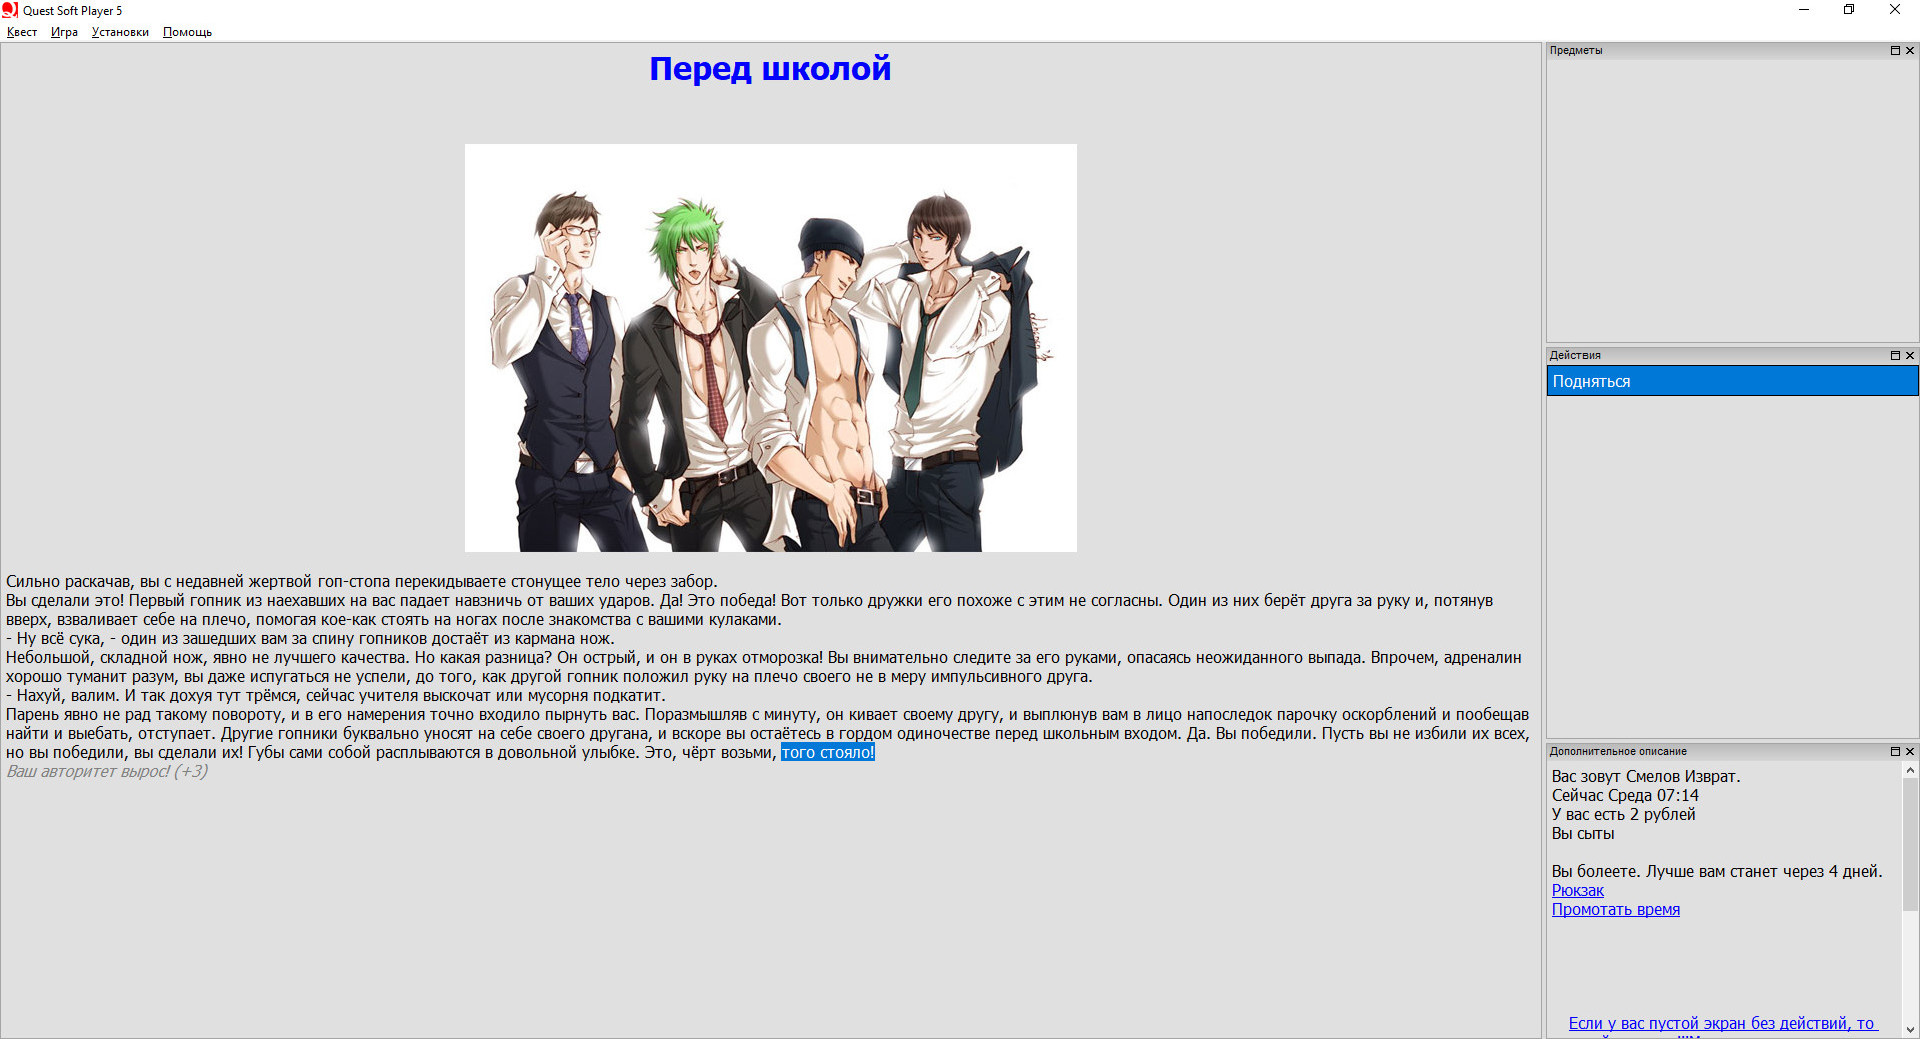The image size is (1920, 1039).
Task: Close the Дополнительное описание panel
Action: pos(1910,751)
